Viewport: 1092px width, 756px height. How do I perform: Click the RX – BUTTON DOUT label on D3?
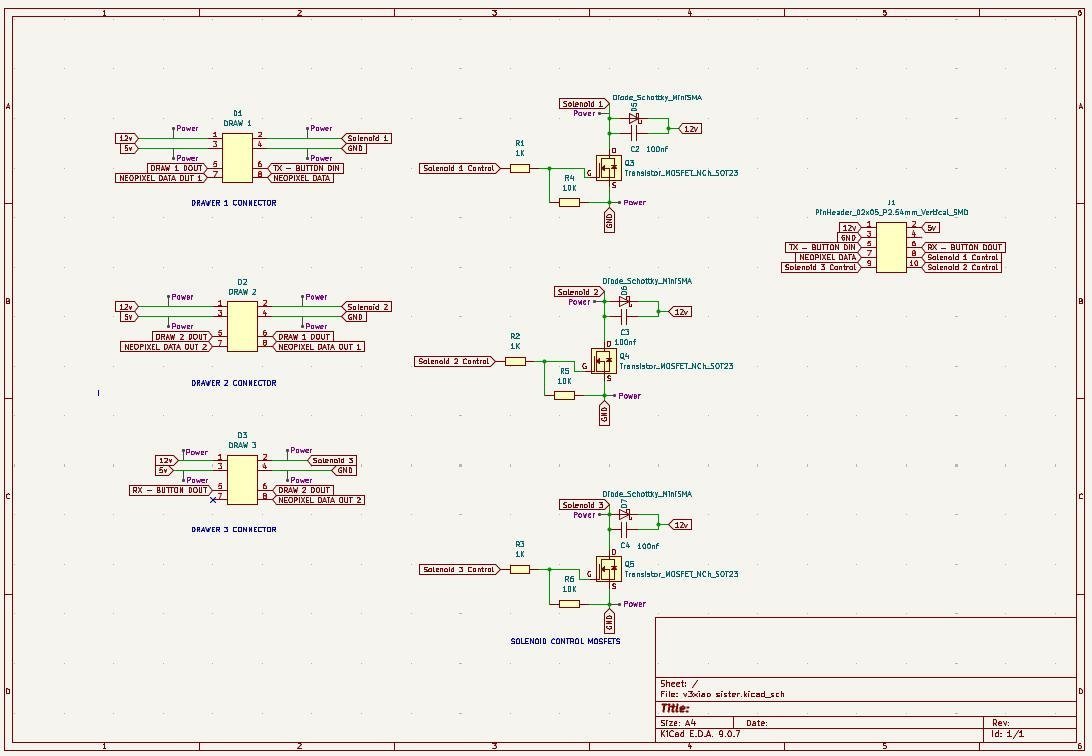click(x=171, y=490)
